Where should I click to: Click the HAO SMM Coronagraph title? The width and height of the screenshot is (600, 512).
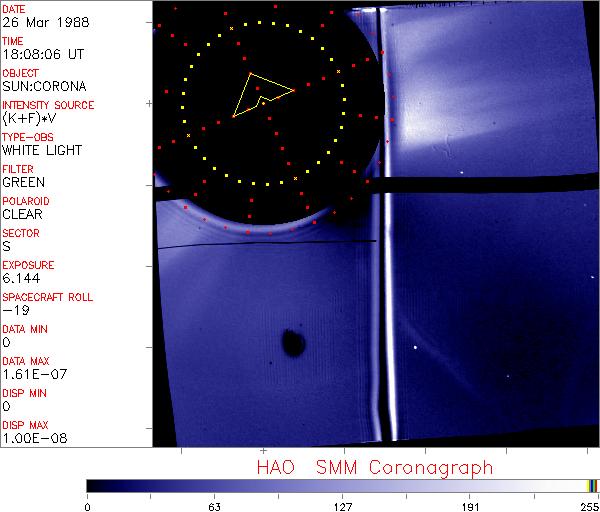coord(374,467)
